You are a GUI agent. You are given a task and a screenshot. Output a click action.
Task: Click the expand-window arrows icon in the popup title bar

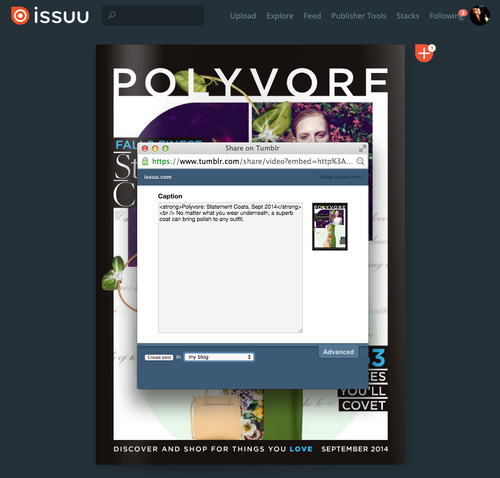[x=362, y=148]
